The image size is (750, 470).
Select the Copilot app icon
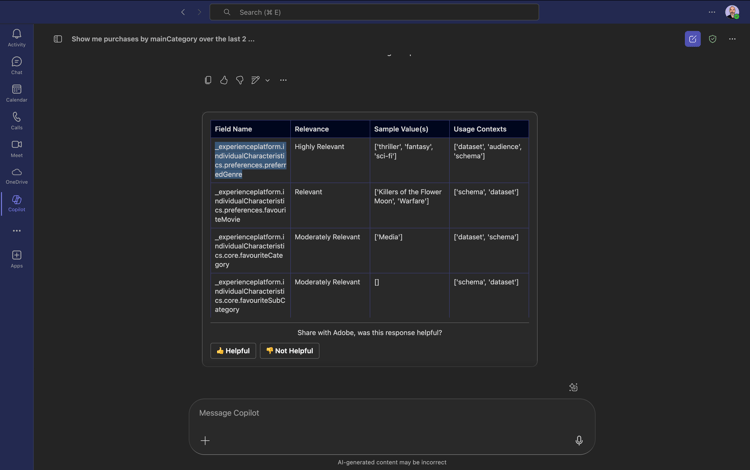16,203
